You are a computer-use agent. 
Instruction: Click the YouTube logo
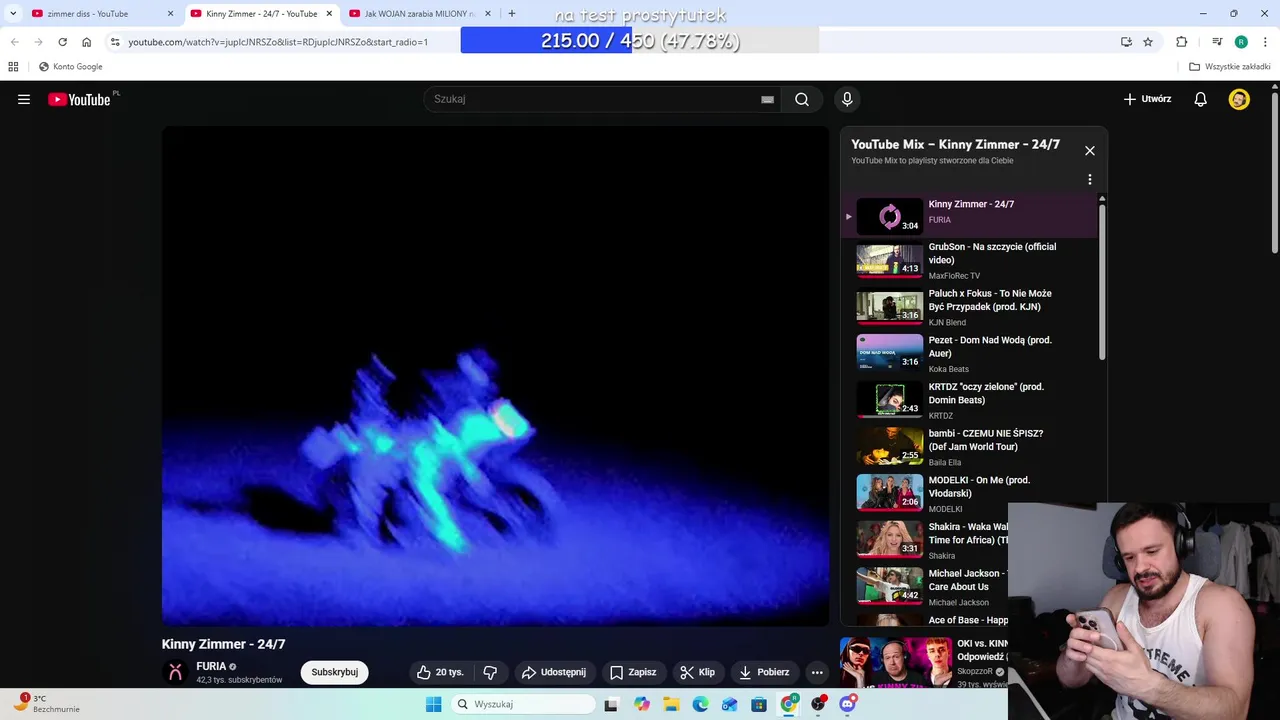point(79,99)
